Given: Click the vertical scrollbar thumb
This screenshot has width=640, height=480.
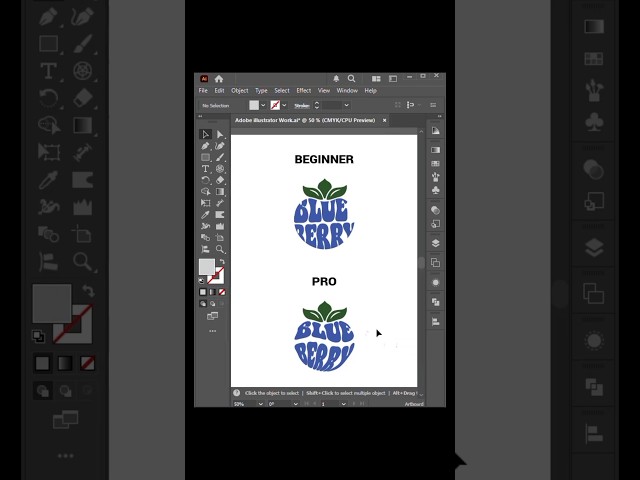Looking at the screenshot, I should click(421, 262).
